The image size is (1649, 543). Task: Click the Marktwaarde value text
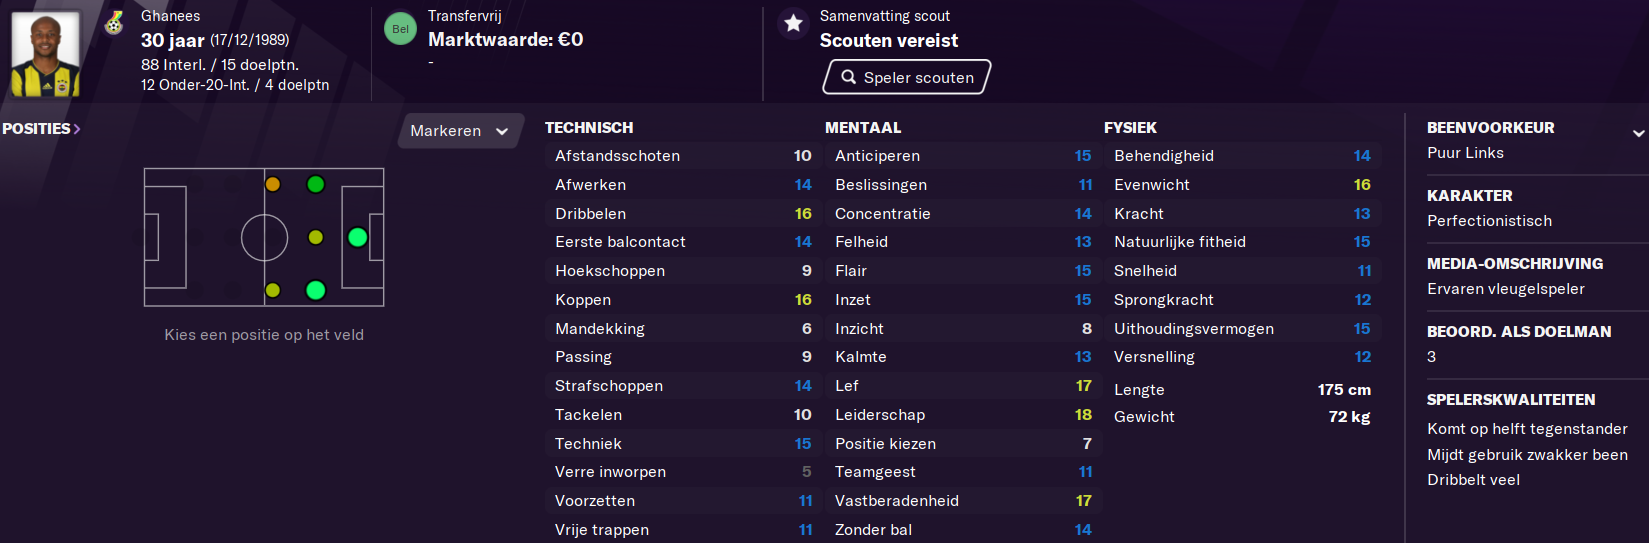click(x=506, y=40)
